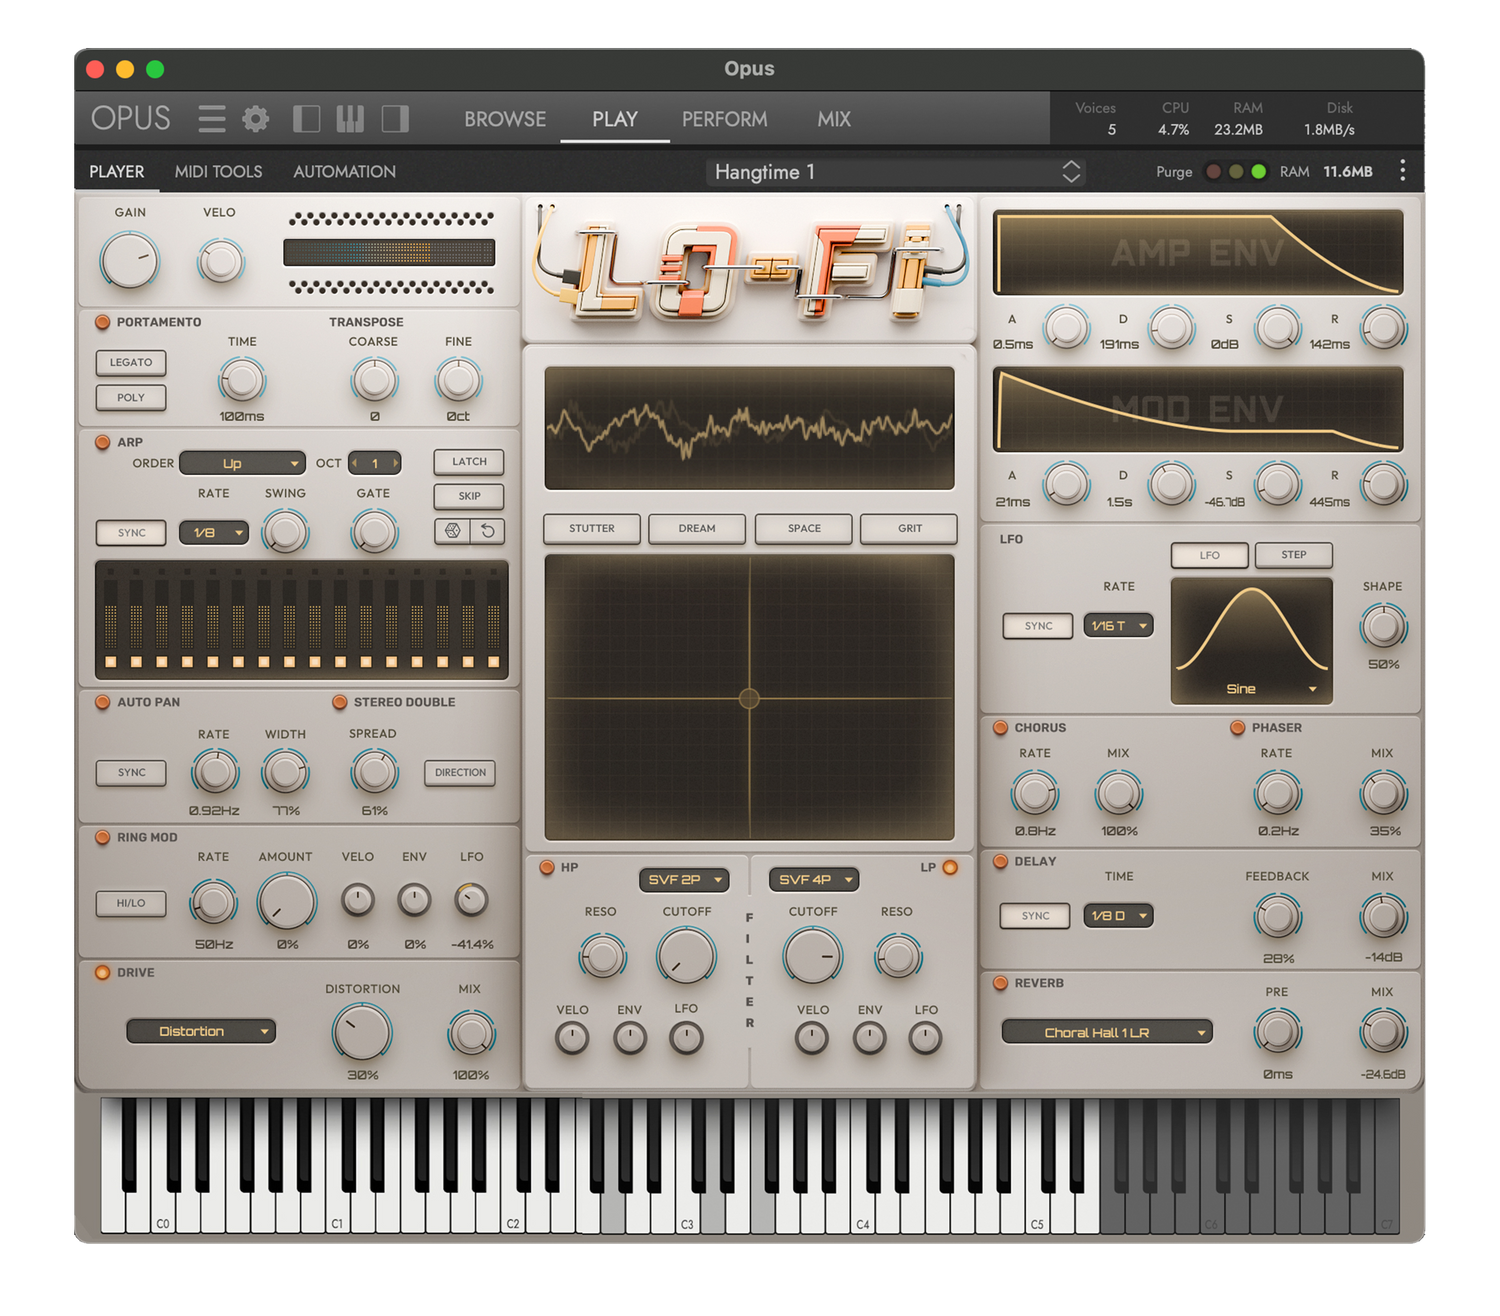Expand the Distortion type dropdown in DRIVE
Viewport: 1500px width, 1316px height.
(201, 1031)
